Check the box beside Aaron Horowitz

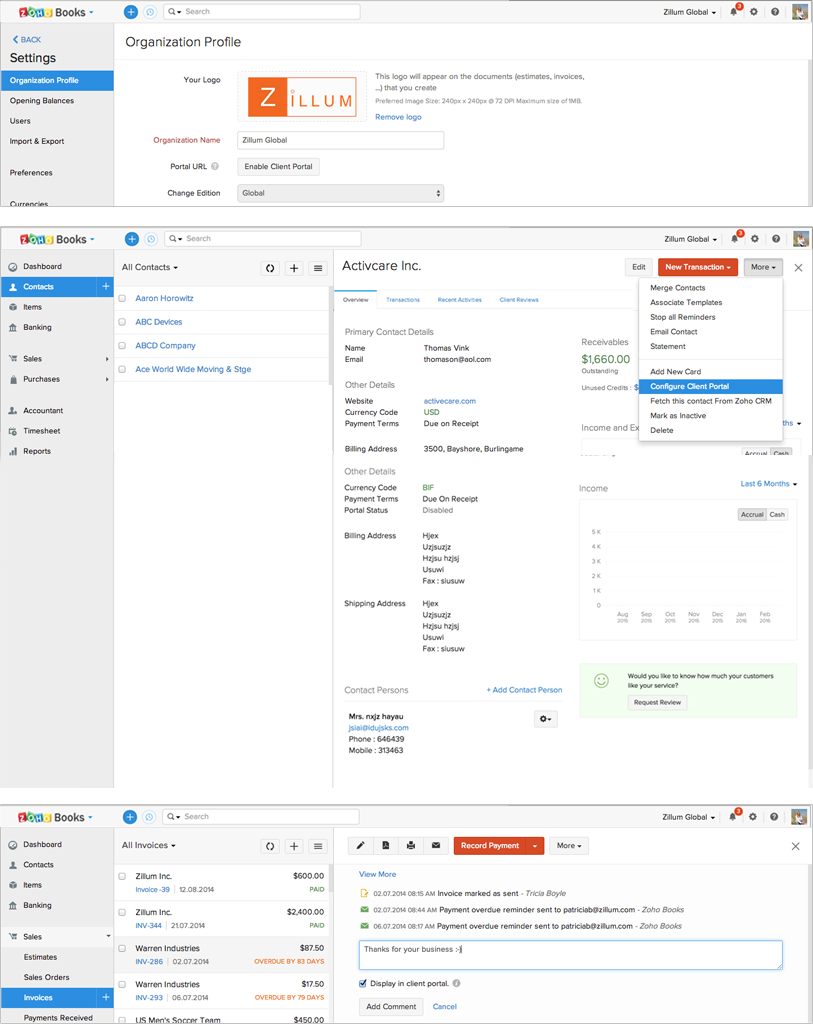click(122, 299)
